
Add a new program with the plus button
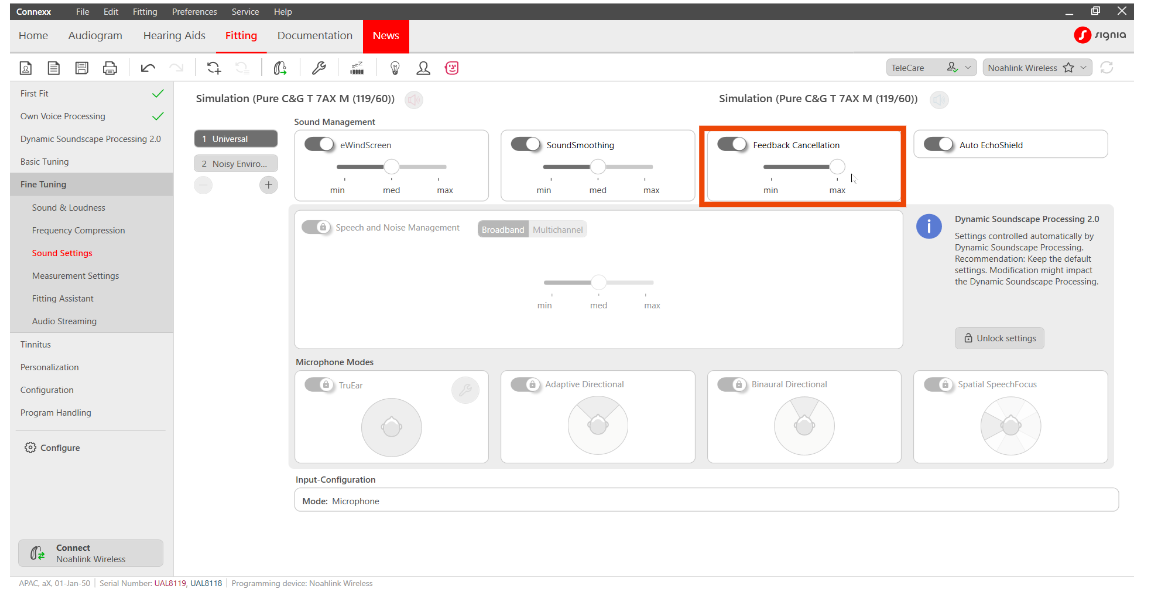point(268,185)
